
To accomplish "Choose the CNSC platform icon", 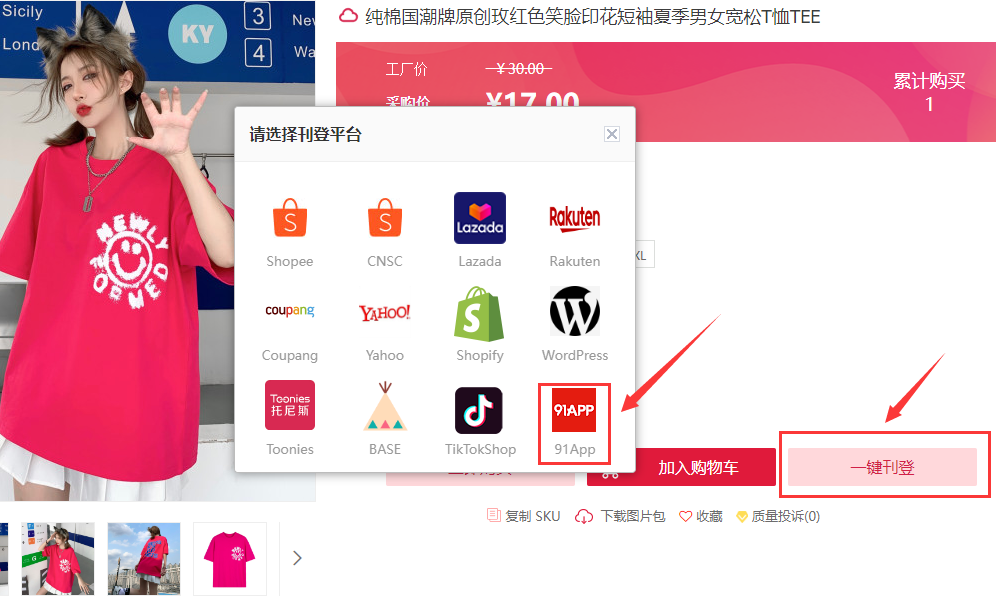I will point(385,218).
